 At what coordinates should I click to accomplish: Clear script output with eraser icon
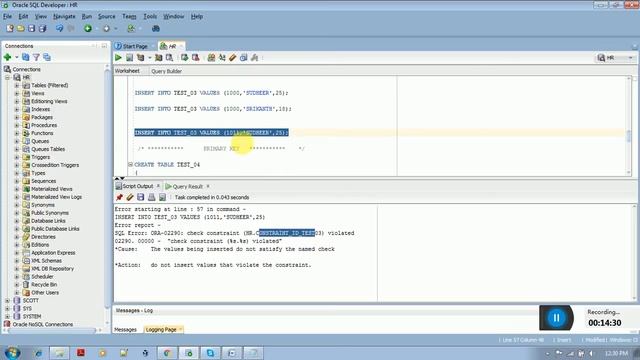point(130,197)
